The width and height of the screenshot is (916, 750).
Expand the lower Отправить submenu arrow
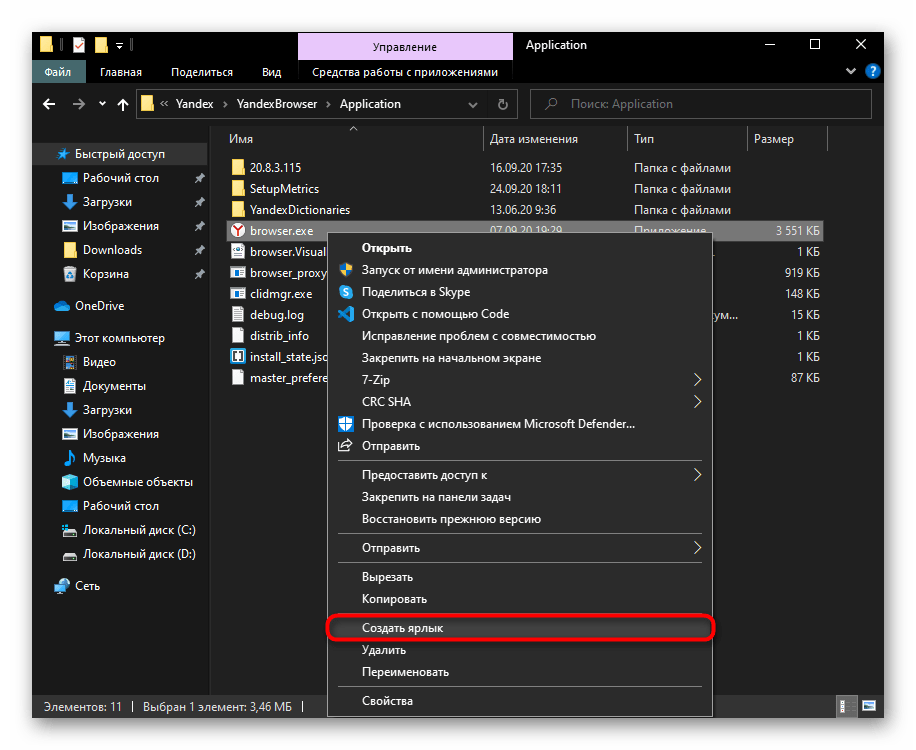pyautogui.click(x=697, y=548)
